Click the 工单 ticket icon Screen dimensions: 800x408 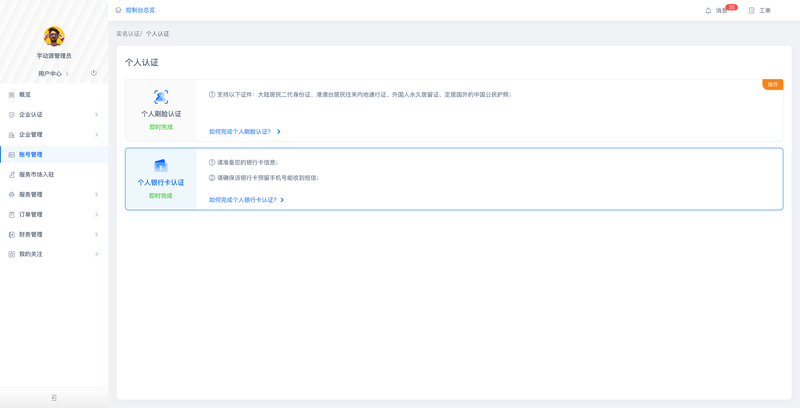752,10
